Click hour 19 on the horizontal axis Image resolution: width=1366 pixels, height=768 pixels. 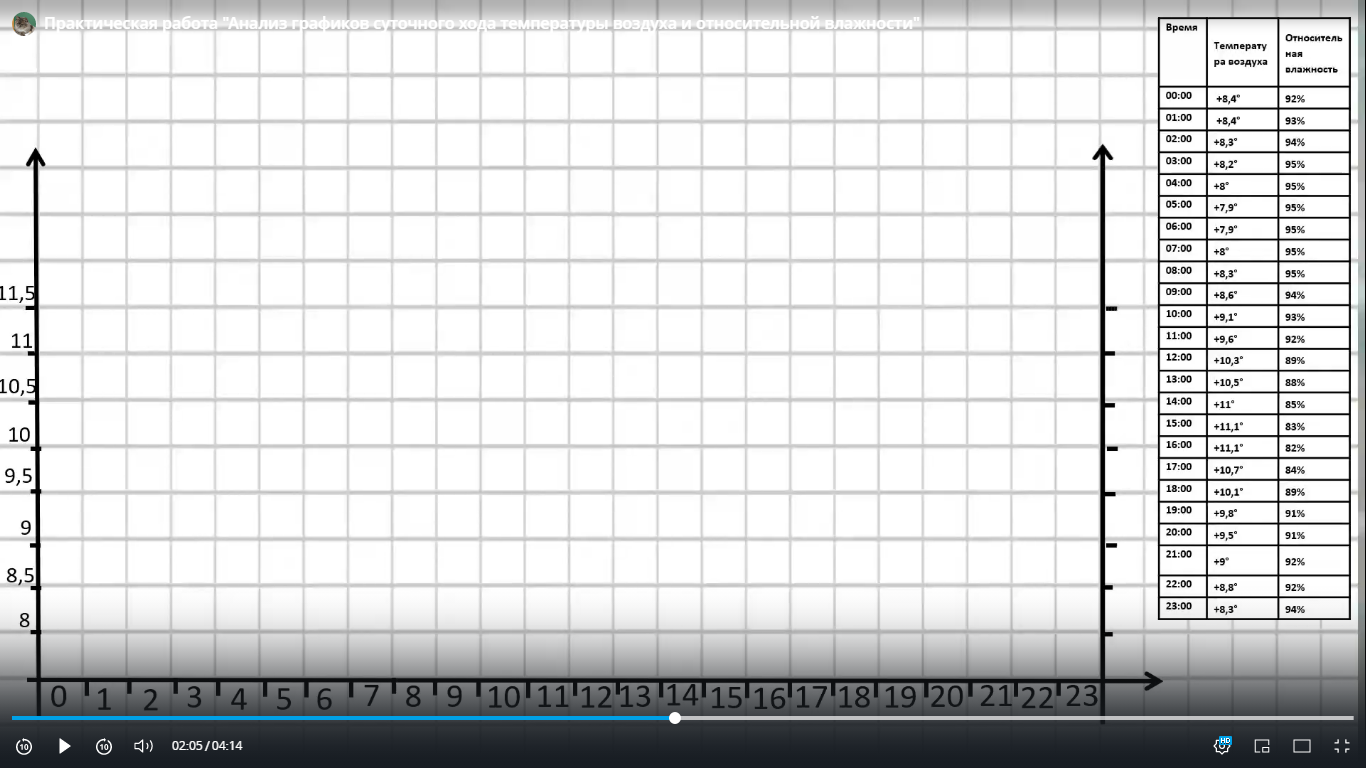tap(900, 696)
